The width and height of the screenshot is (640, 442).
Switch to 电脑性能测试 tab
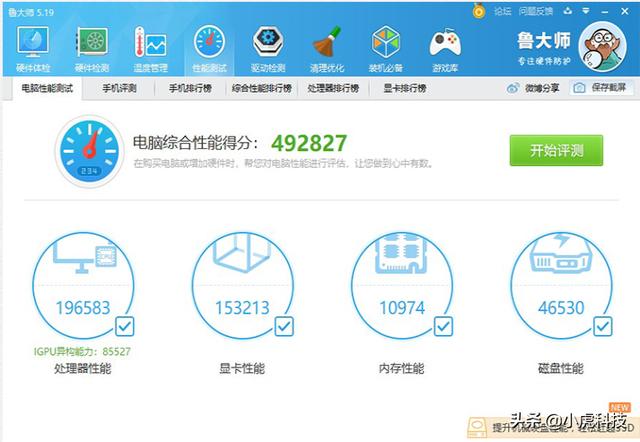tap(47, 88)
